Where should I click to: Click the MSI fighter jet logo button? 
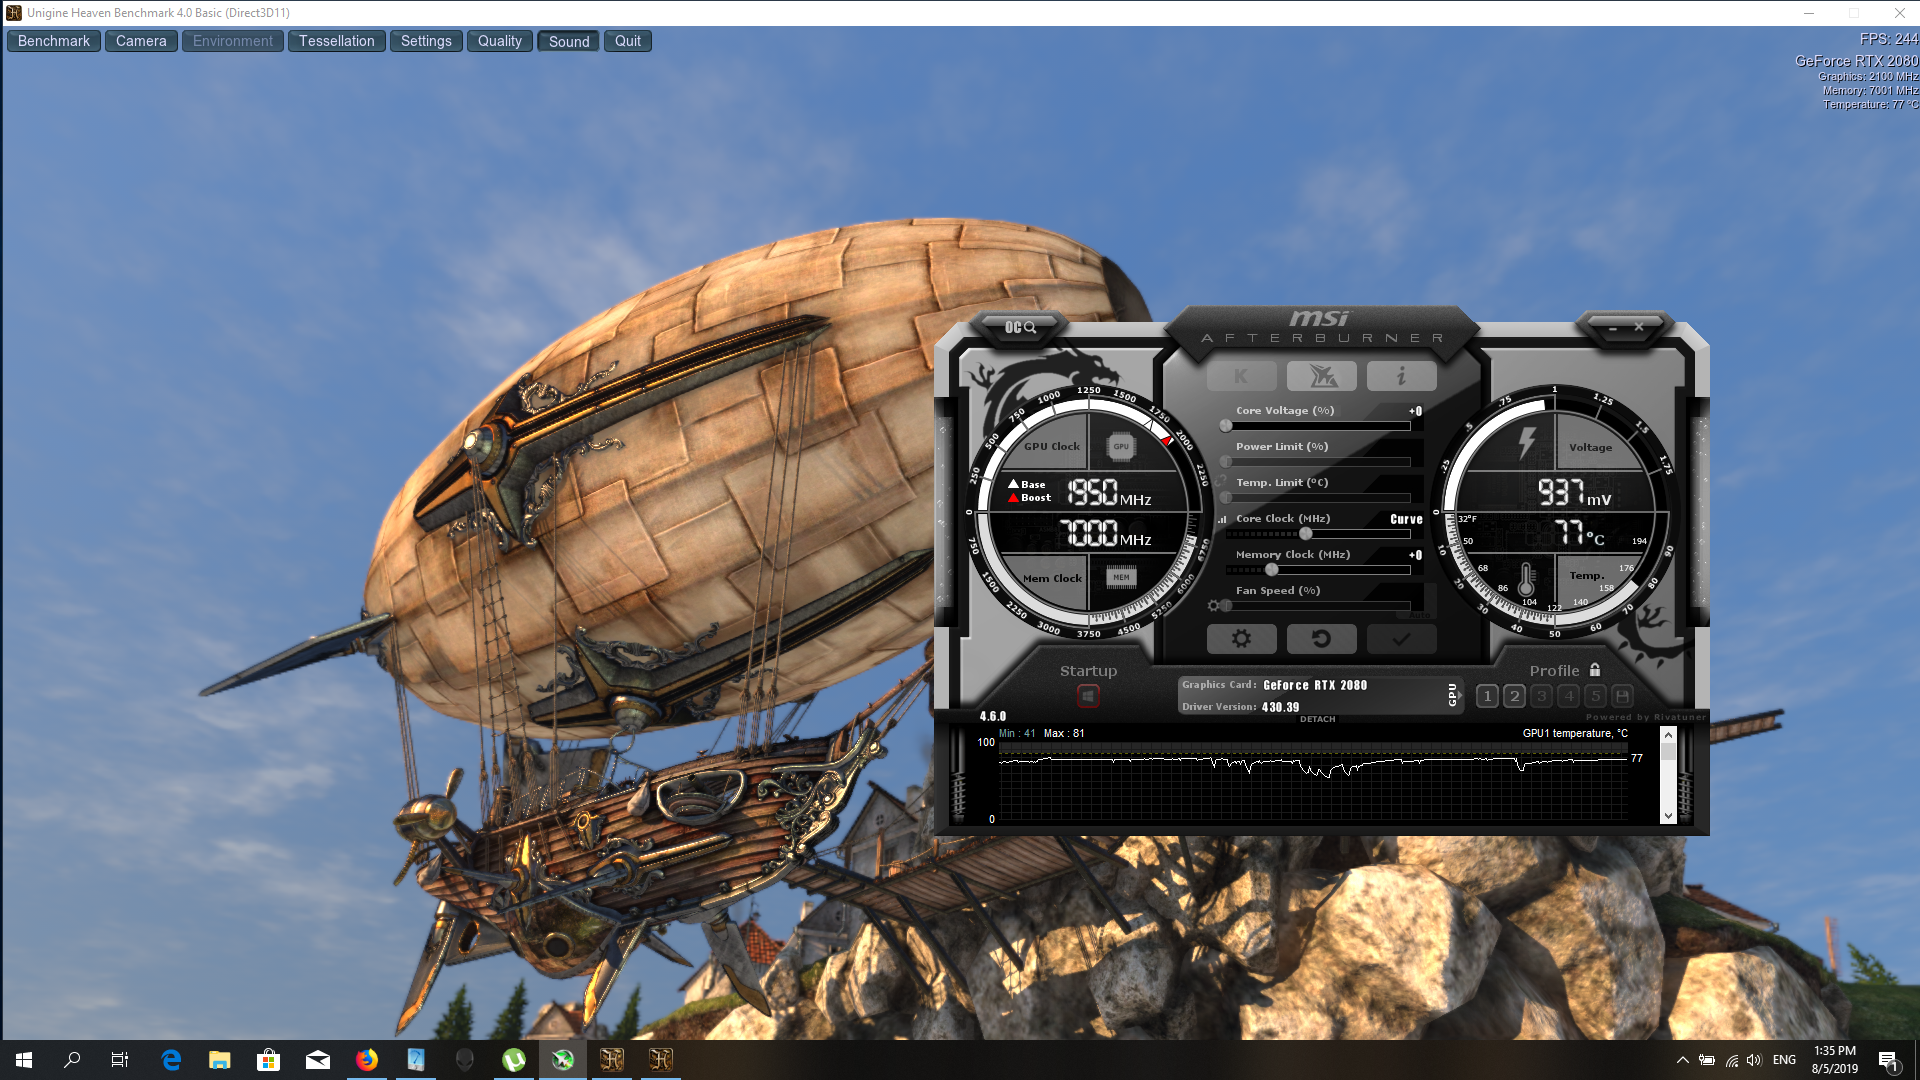pyautogui.click(x=1321, y=376)
